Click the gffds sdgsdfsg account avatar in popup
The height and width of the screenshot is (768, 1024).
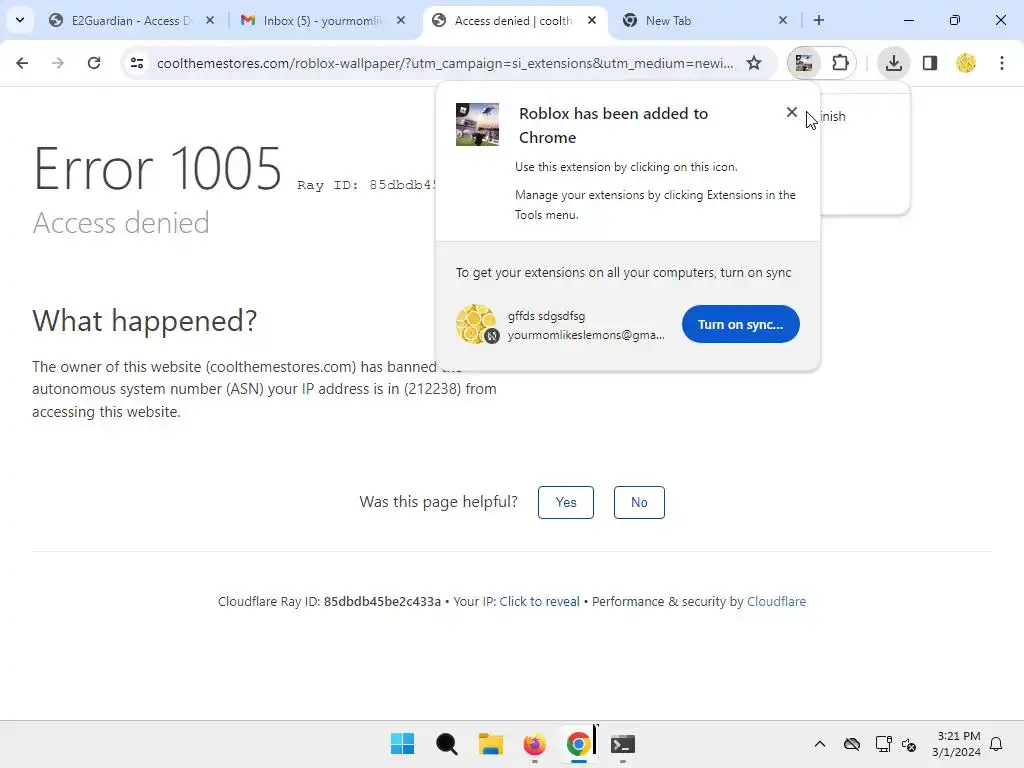click(477, 324)
